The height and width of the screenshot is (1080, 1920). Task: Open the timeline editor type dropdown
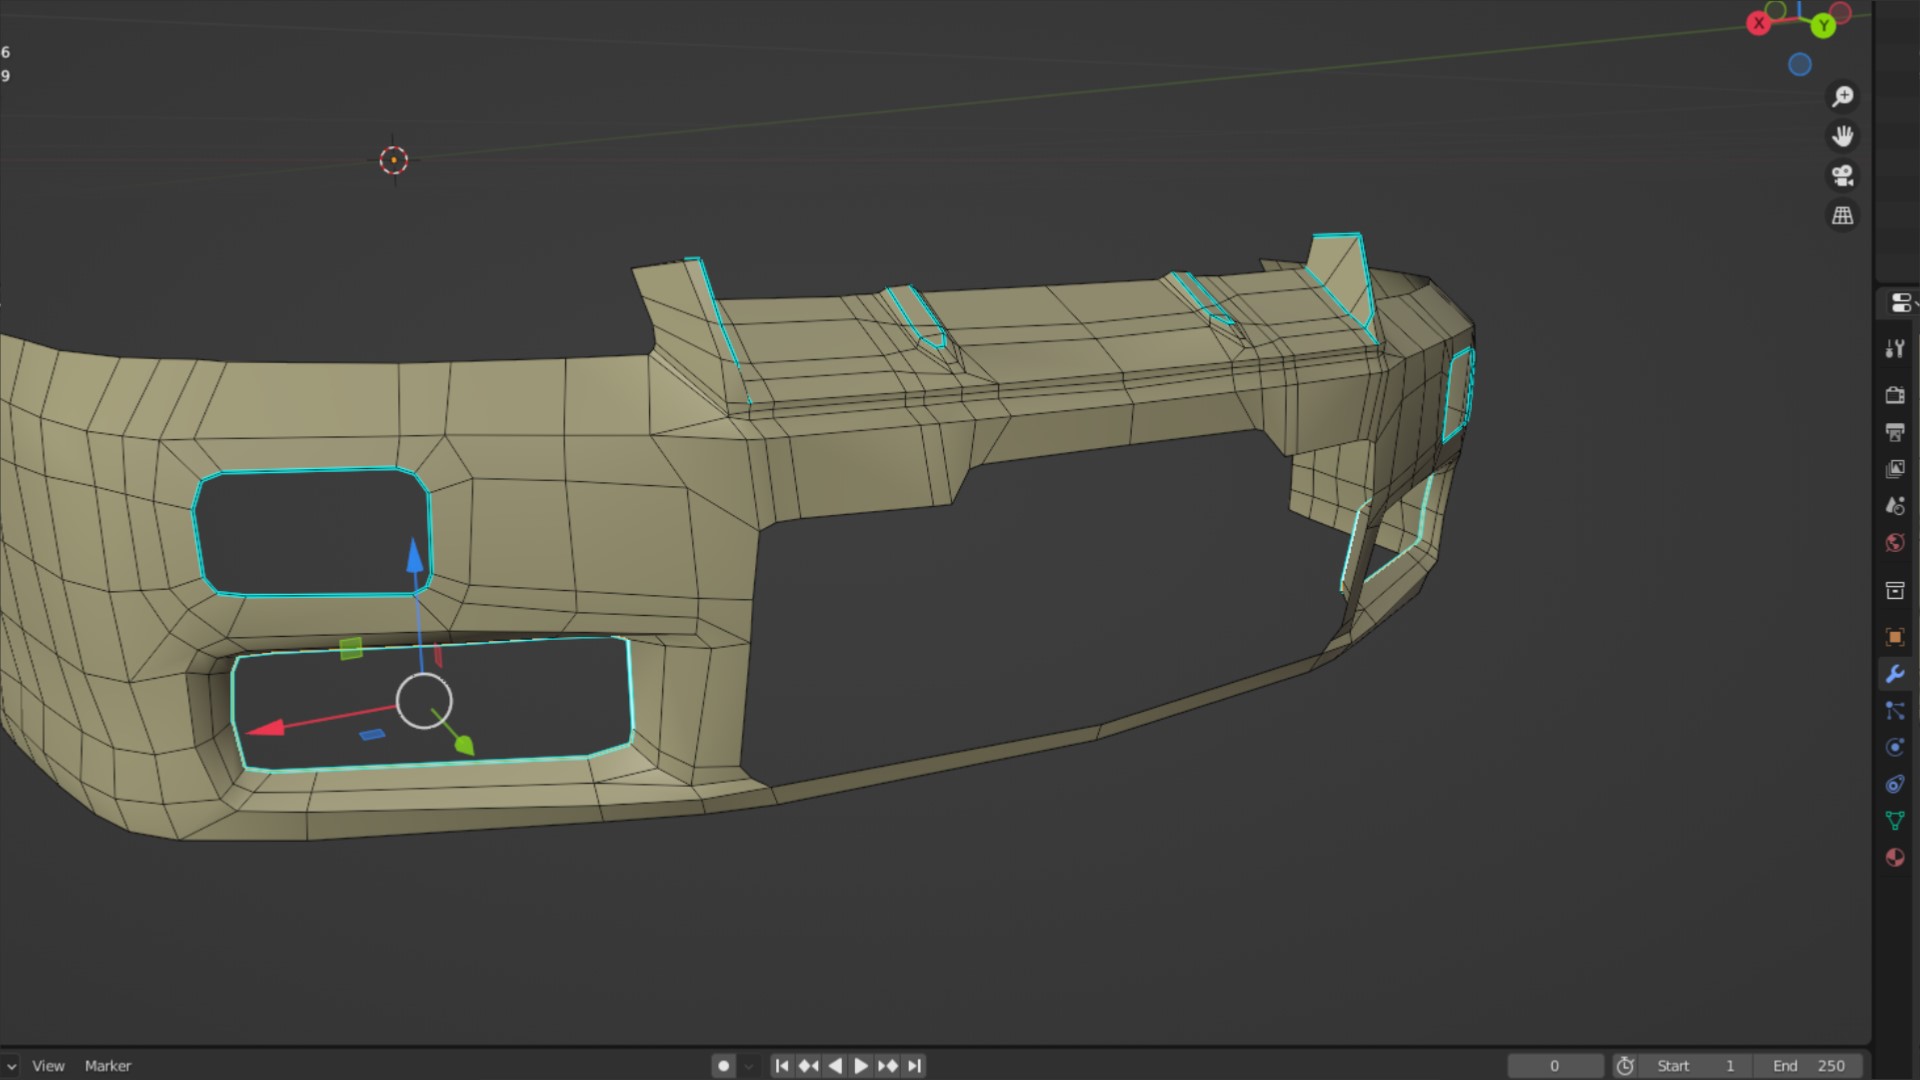[10, 1066]
